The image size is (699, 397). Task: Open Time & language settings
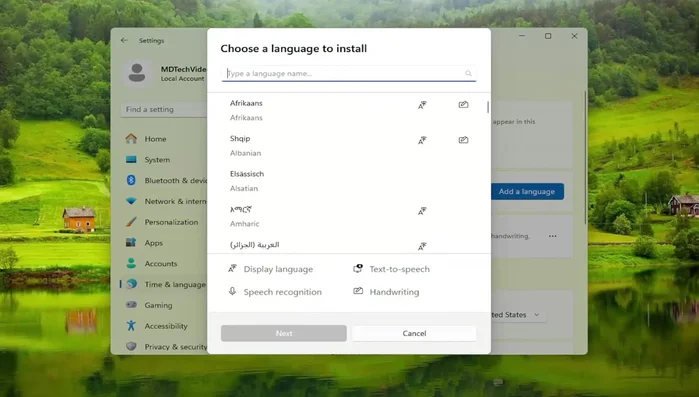pos(164,284)
